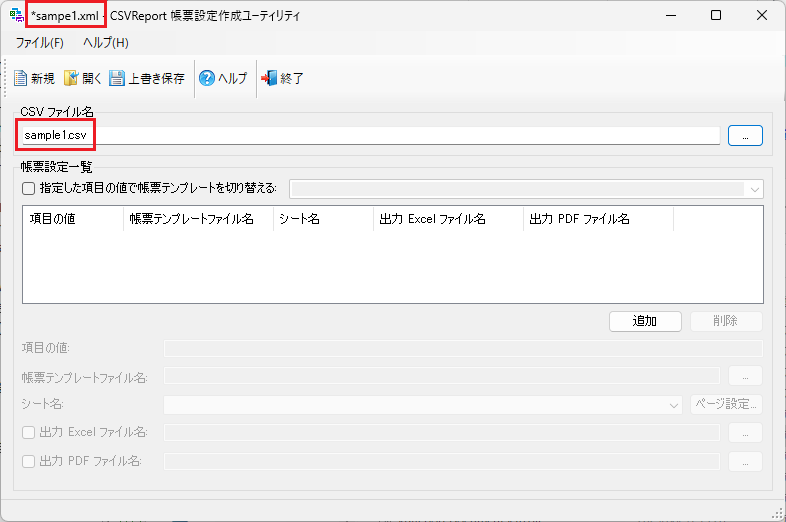786x522 pixels.
Task: Browse for output Excel file with its ... button
Action: [x=745, y=433]
